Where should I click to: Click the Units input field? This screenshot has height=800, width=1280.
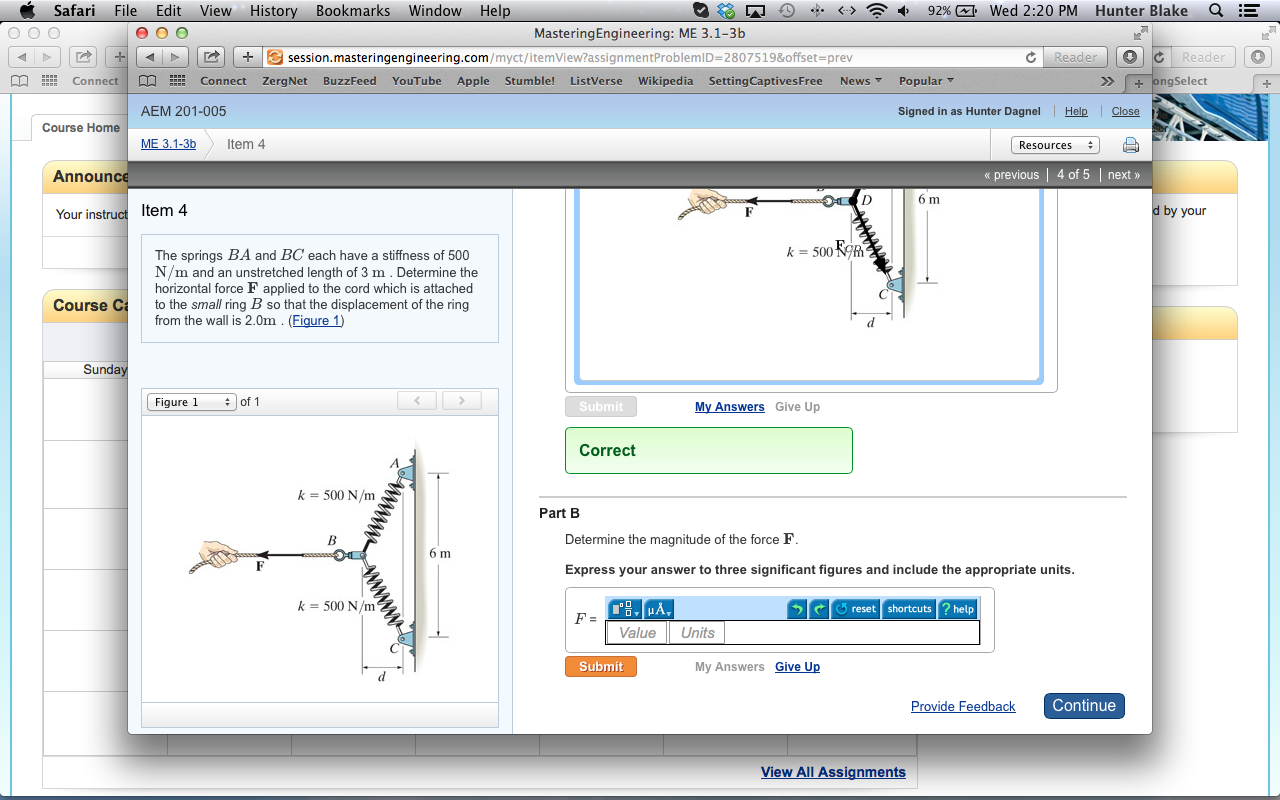tap(697, 633)
